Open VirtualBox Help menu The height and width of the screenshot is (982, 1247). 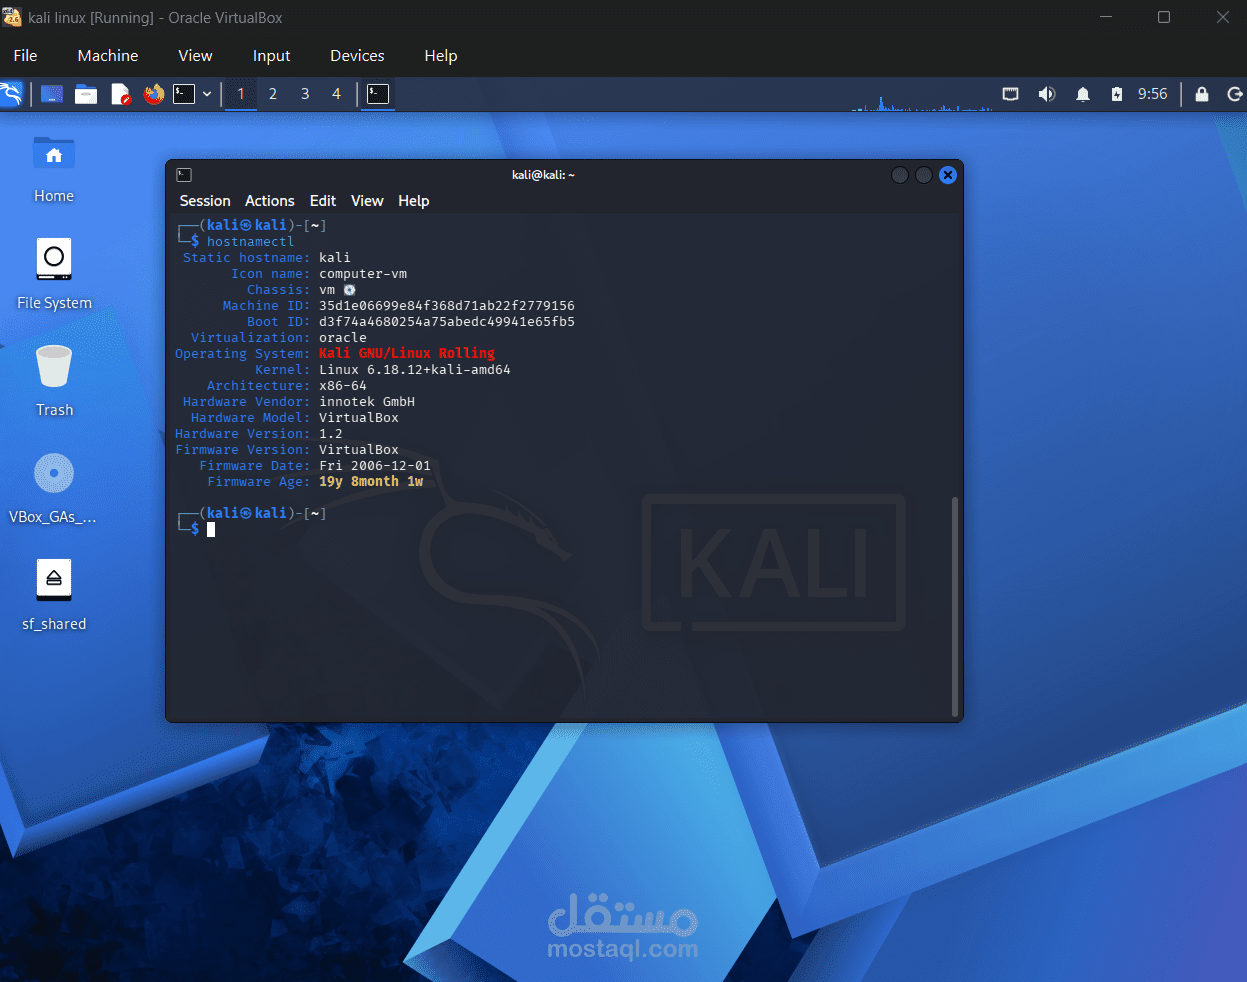pos(441,56)
